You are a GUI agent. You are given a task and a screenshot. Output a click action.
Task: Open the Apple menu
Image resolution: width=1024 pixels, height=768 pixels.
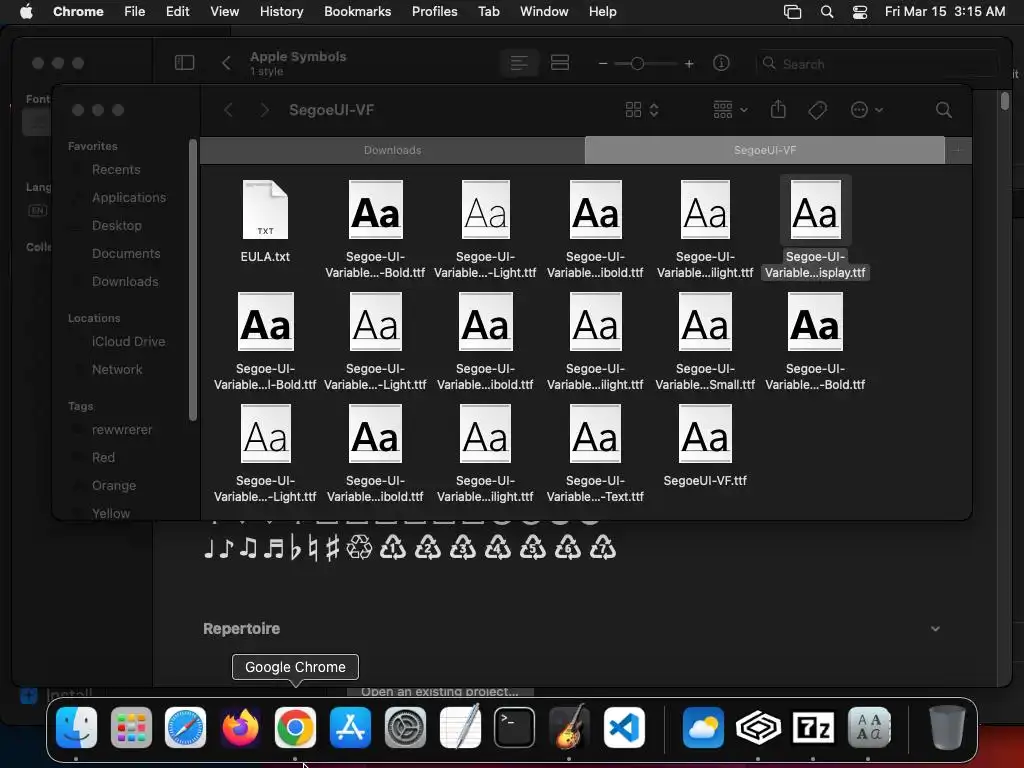[x=26, y=12]
